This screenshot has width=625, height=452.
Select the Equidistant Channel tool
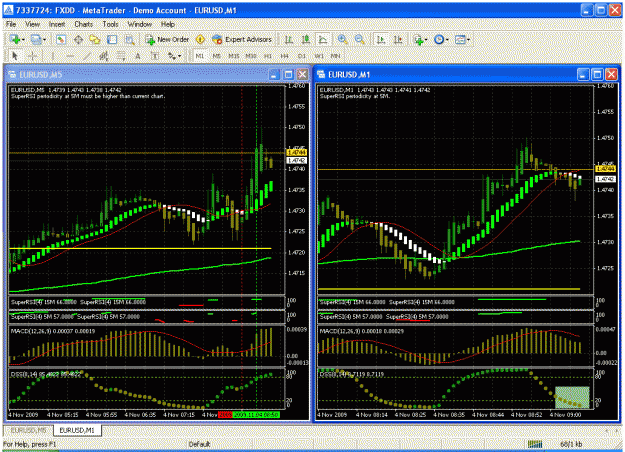(104, 56)
